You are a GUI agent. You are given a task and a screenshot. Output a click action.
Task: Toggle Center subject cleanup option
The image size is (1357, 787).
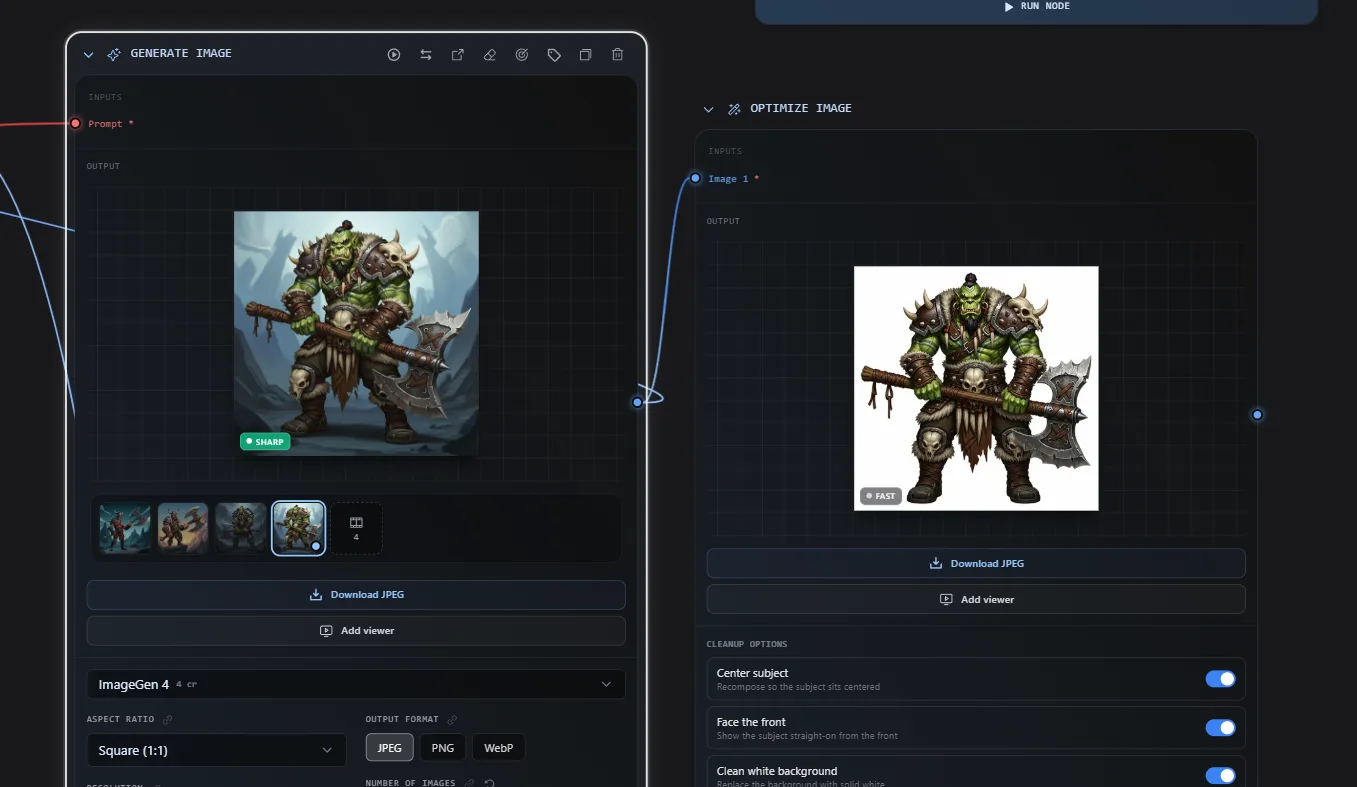pyautogui.click(x=1220, y=679)
